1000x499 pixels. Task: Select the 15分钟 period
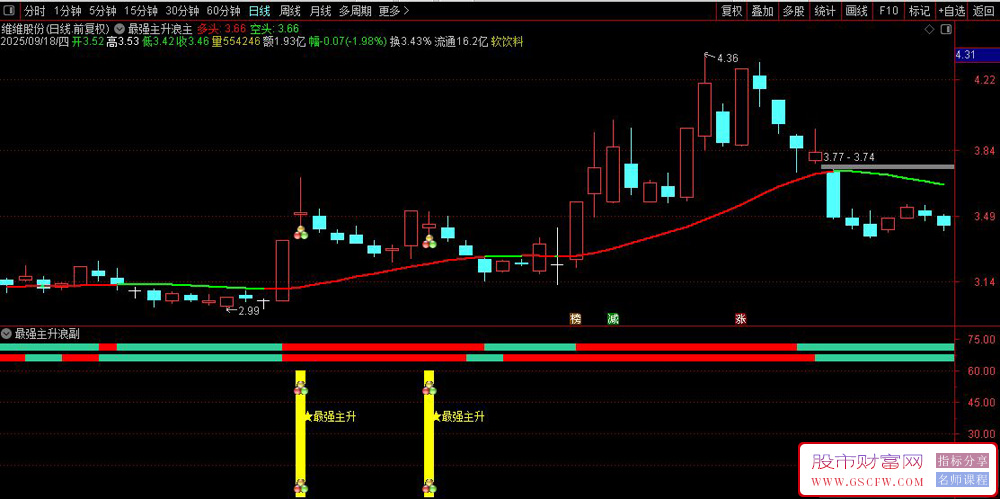coord(141,11)
